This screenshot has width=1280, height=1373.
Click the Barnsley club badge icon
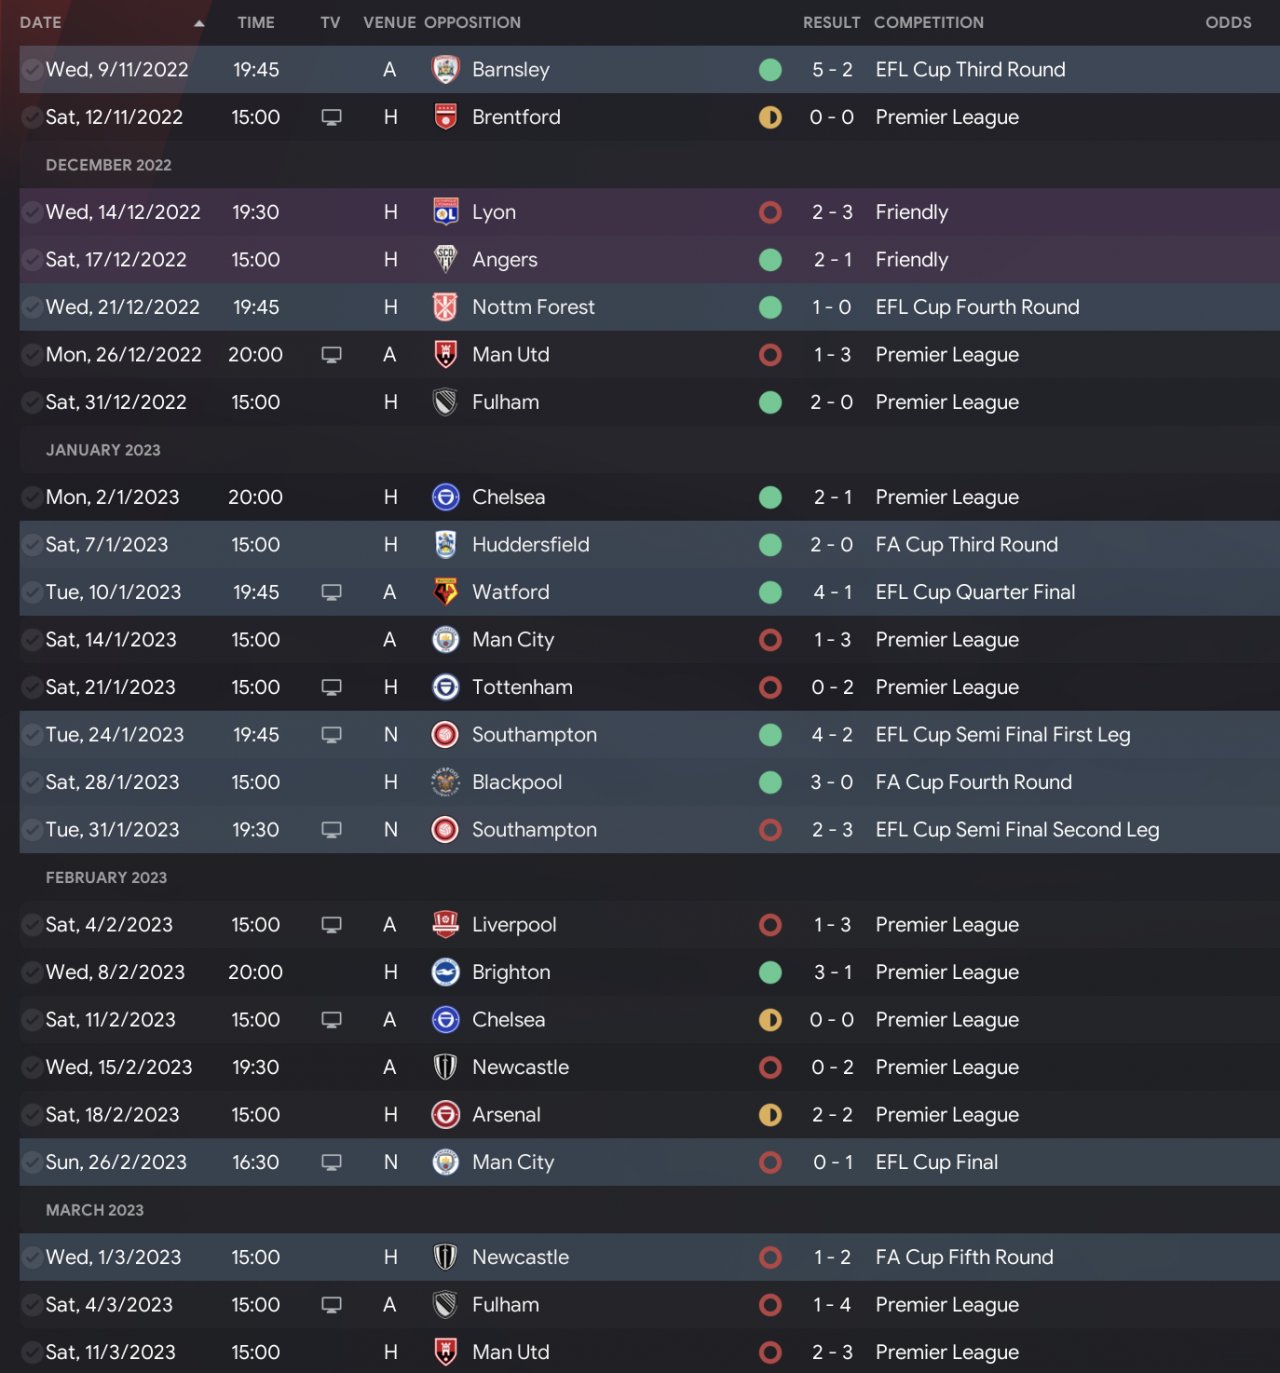(445, 70)
